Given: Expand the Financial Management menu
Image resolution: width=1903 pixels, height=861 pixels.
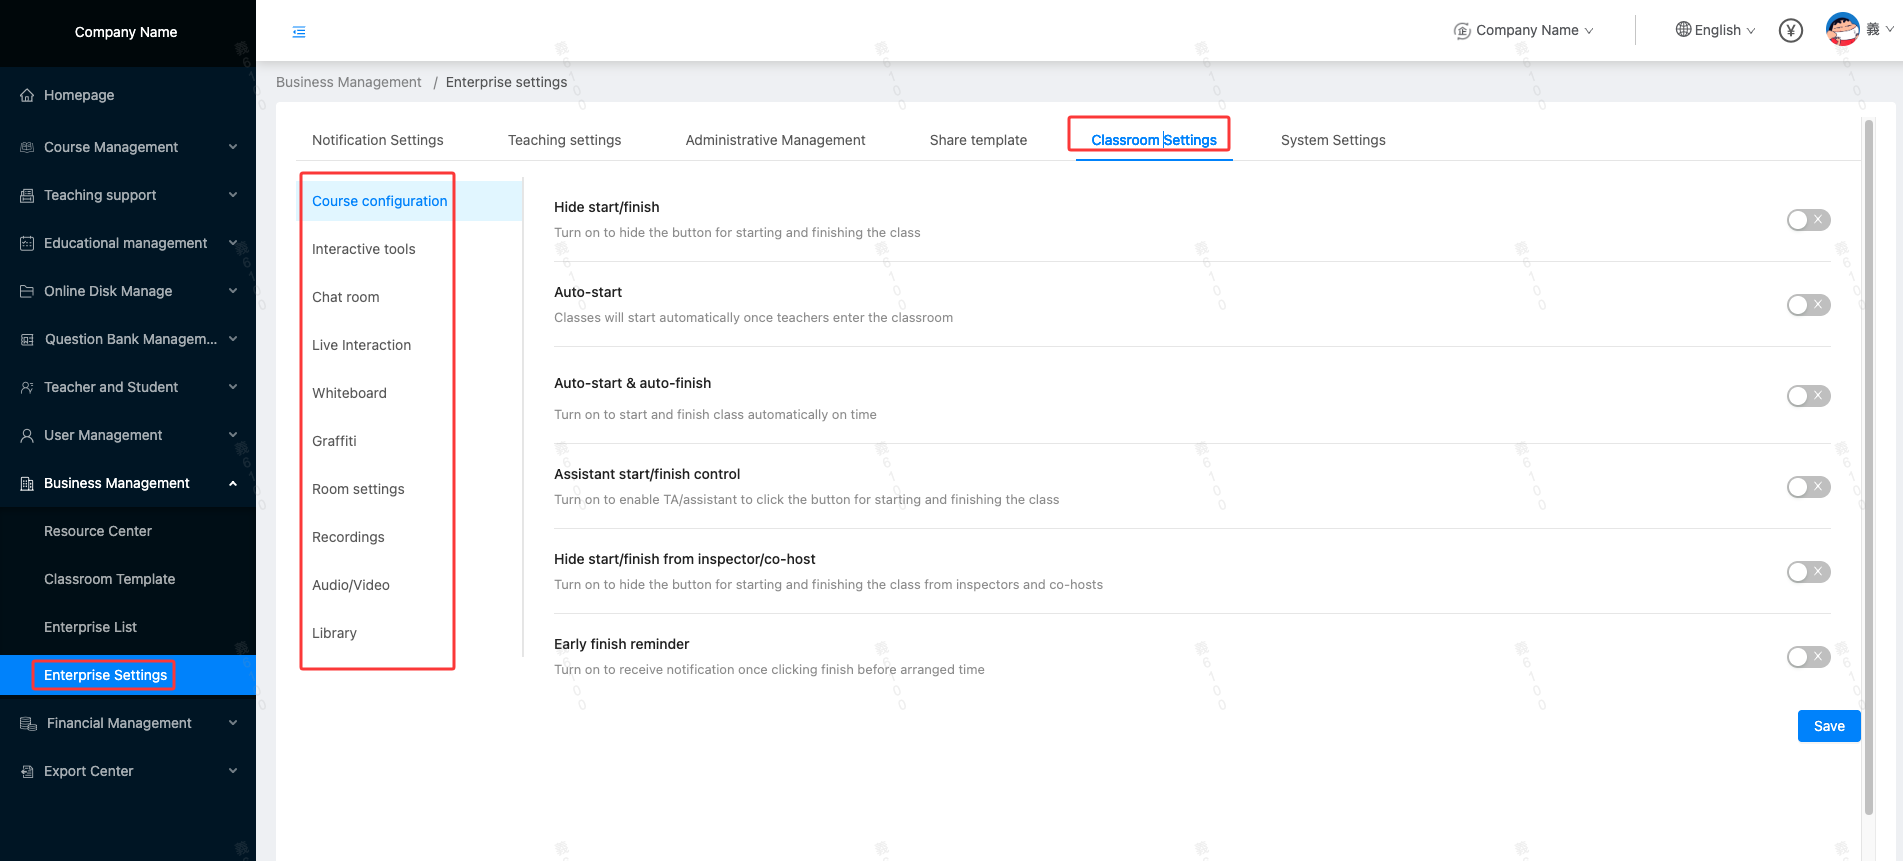Looking at the screenshot, I should coord(119,723).
